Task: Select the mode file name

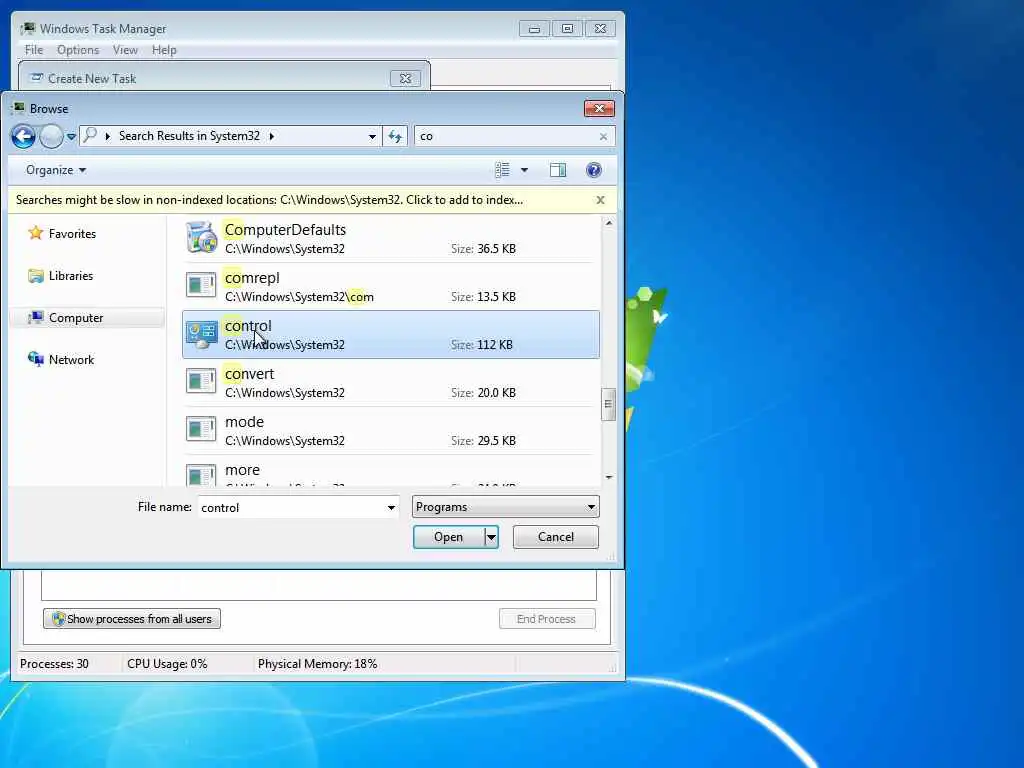Action: point(244,422)
